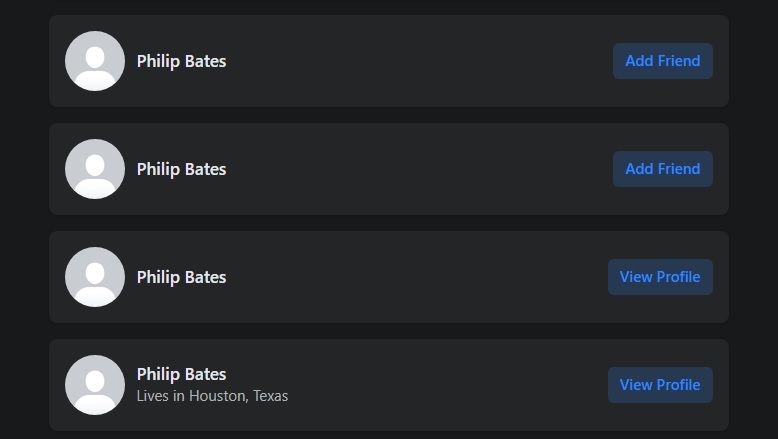Image resolution: width=778 pixels, height=439 pixels.
Task: Open the third Philip Bates profile avatar
Action: pos(95,277)
